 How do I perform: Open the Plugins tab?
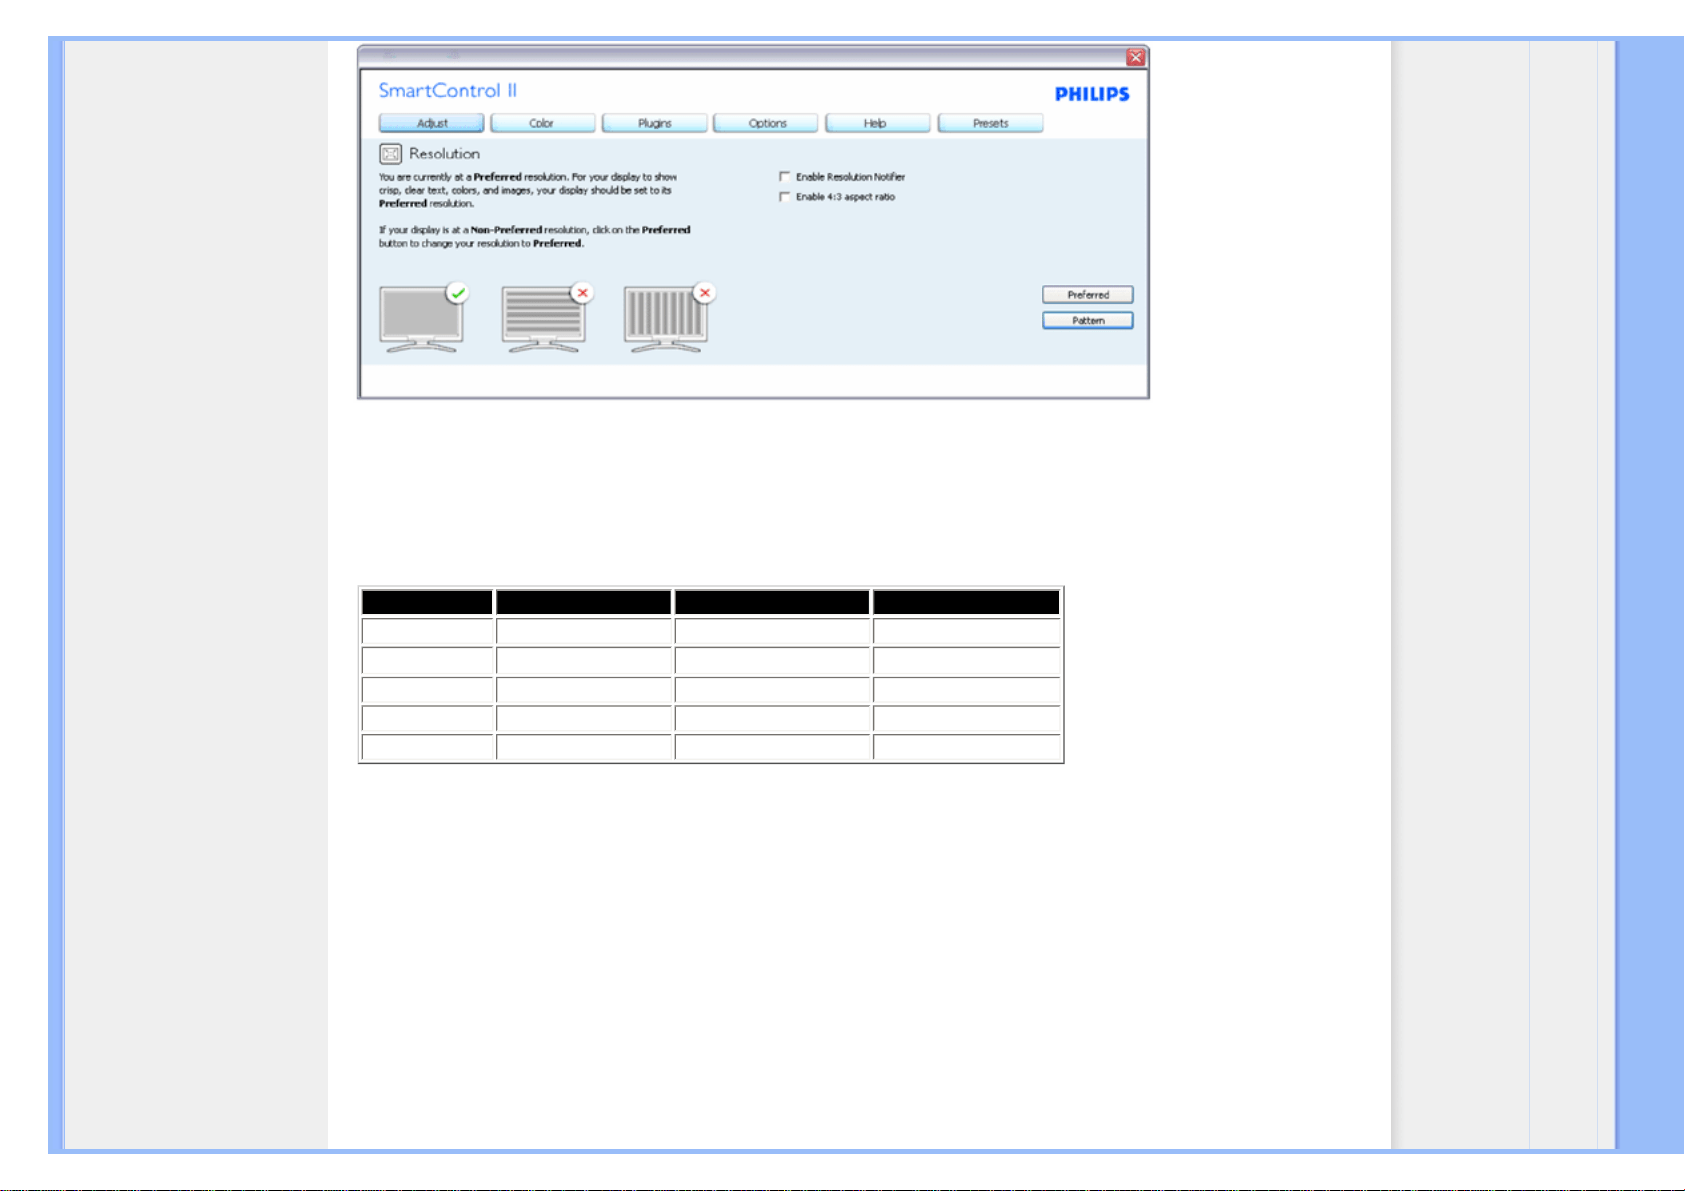tap(655, 123)
